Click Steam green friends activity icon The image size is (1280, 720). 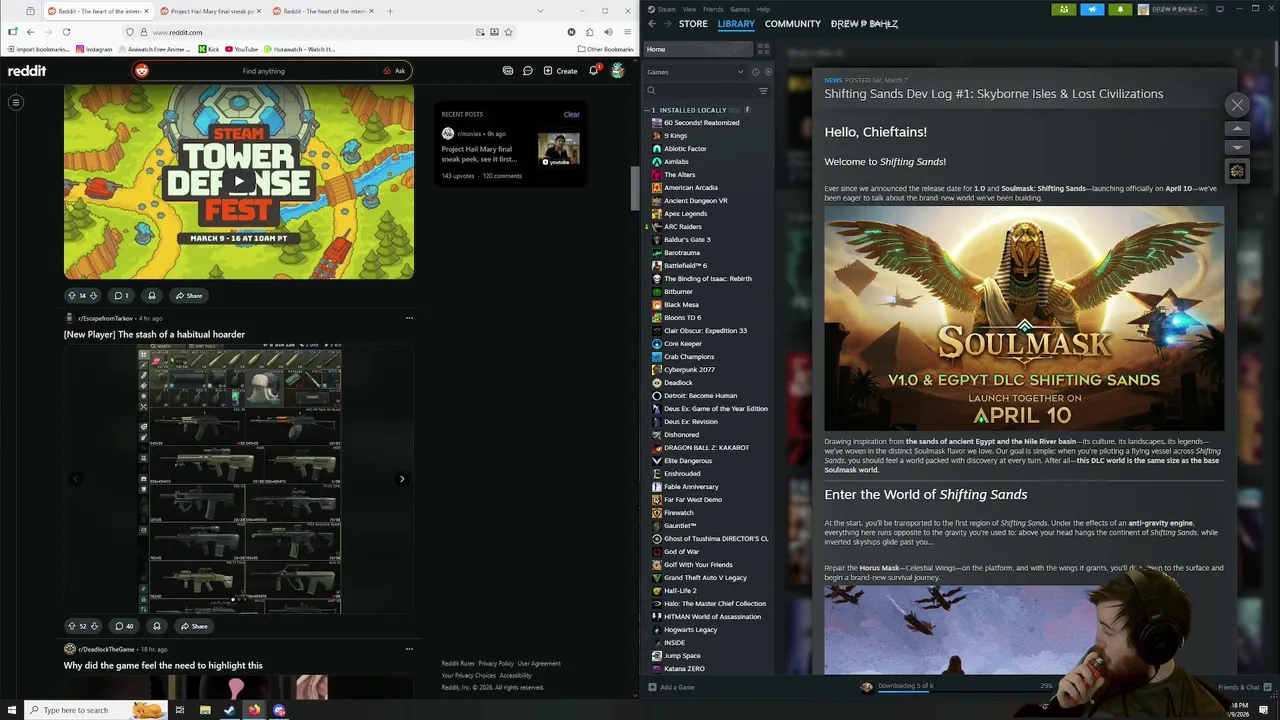coord(1064,9)
